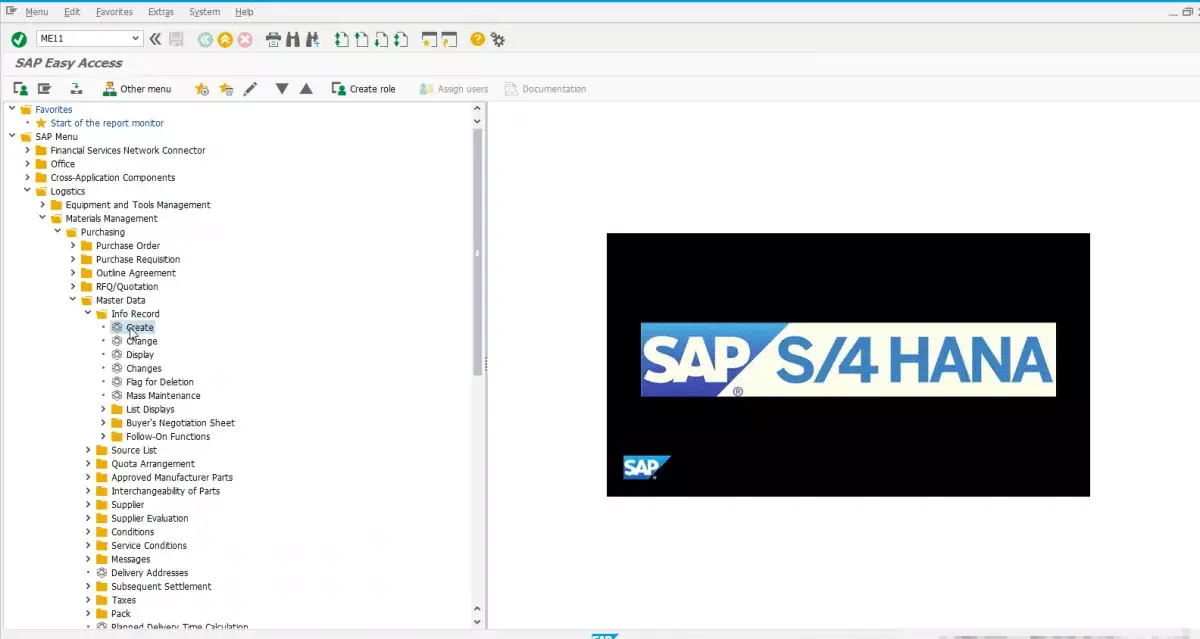Image resolution: width=1200 pixels, height=639 pixels.
Task: Click the double-chevron icon beside the command field
Action: pyautogui.click(x=155, y=39)
